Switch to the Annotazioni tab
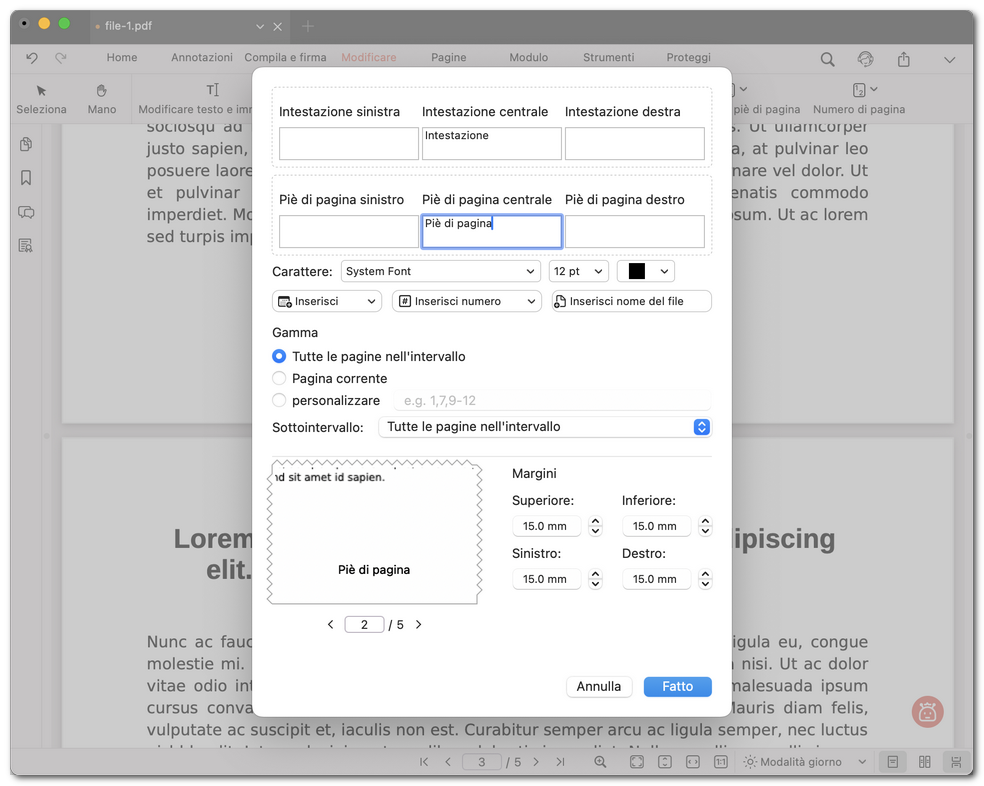984x786 pixels. click(202, 58)
